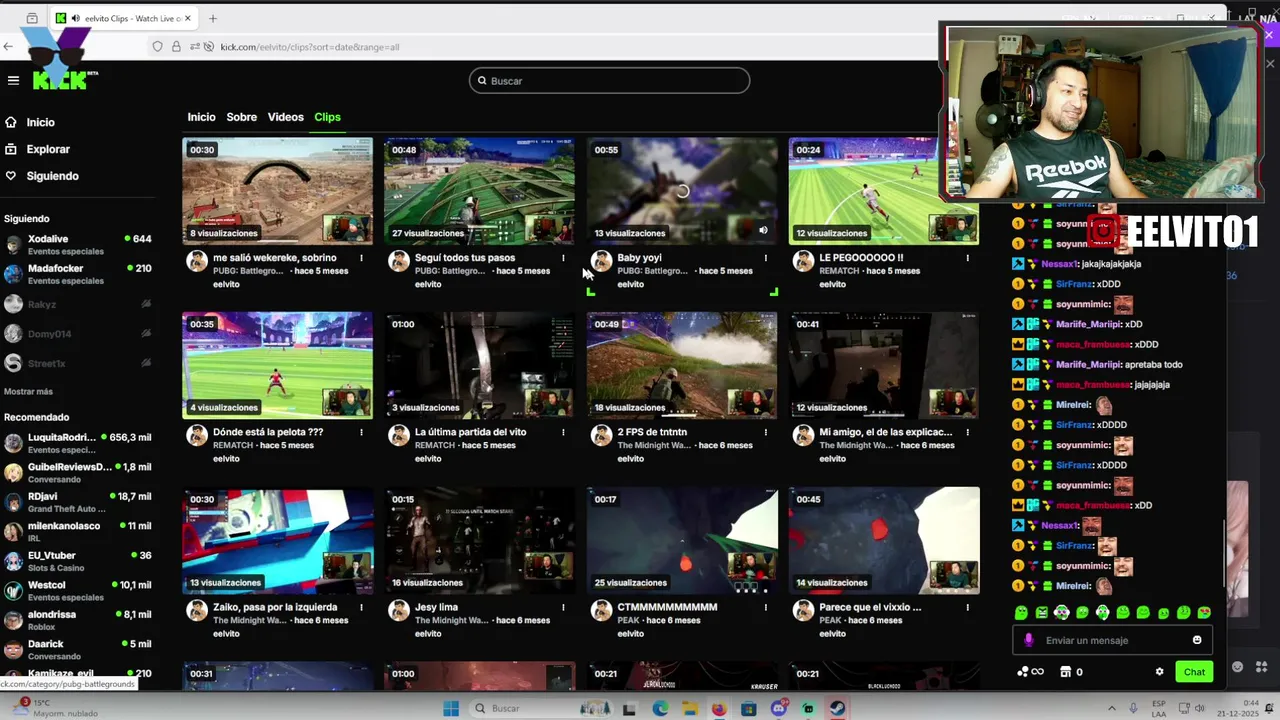1280x720 pixels.
Task: Open options for 'me salió wekereke' clip
Action: (361, 258)
